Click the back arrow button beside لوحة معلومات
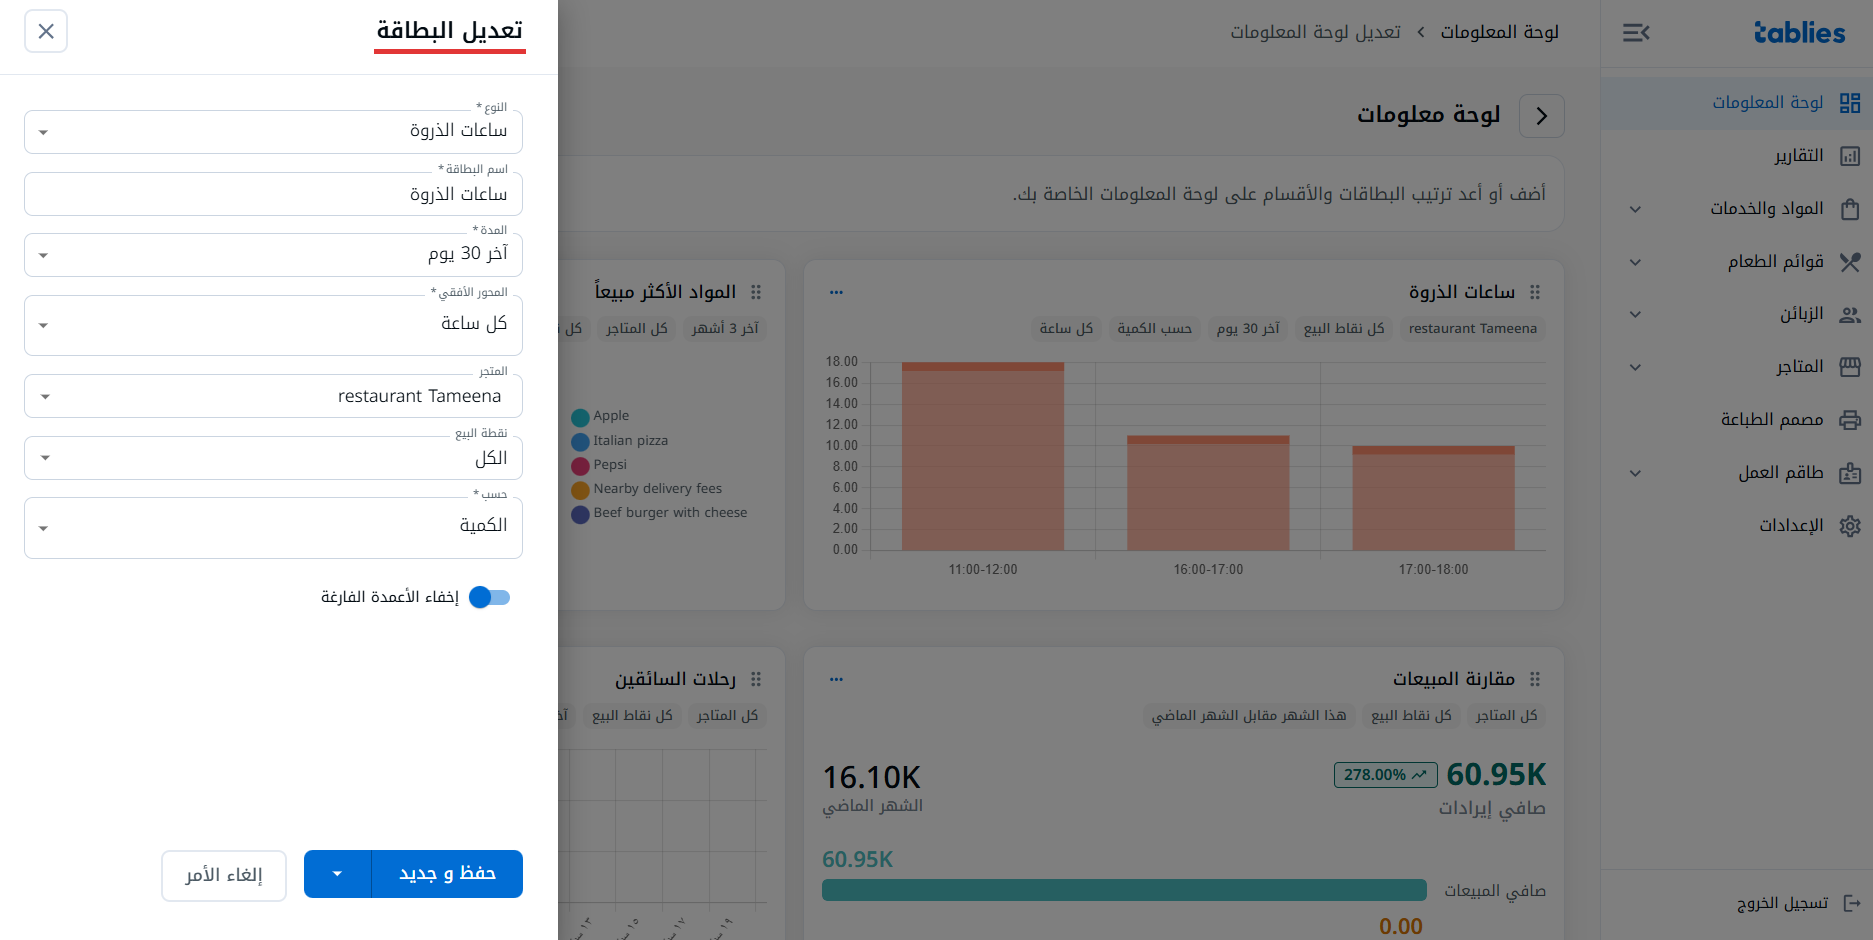Viewport: 1873px width, 940px height. point(1541,116)
